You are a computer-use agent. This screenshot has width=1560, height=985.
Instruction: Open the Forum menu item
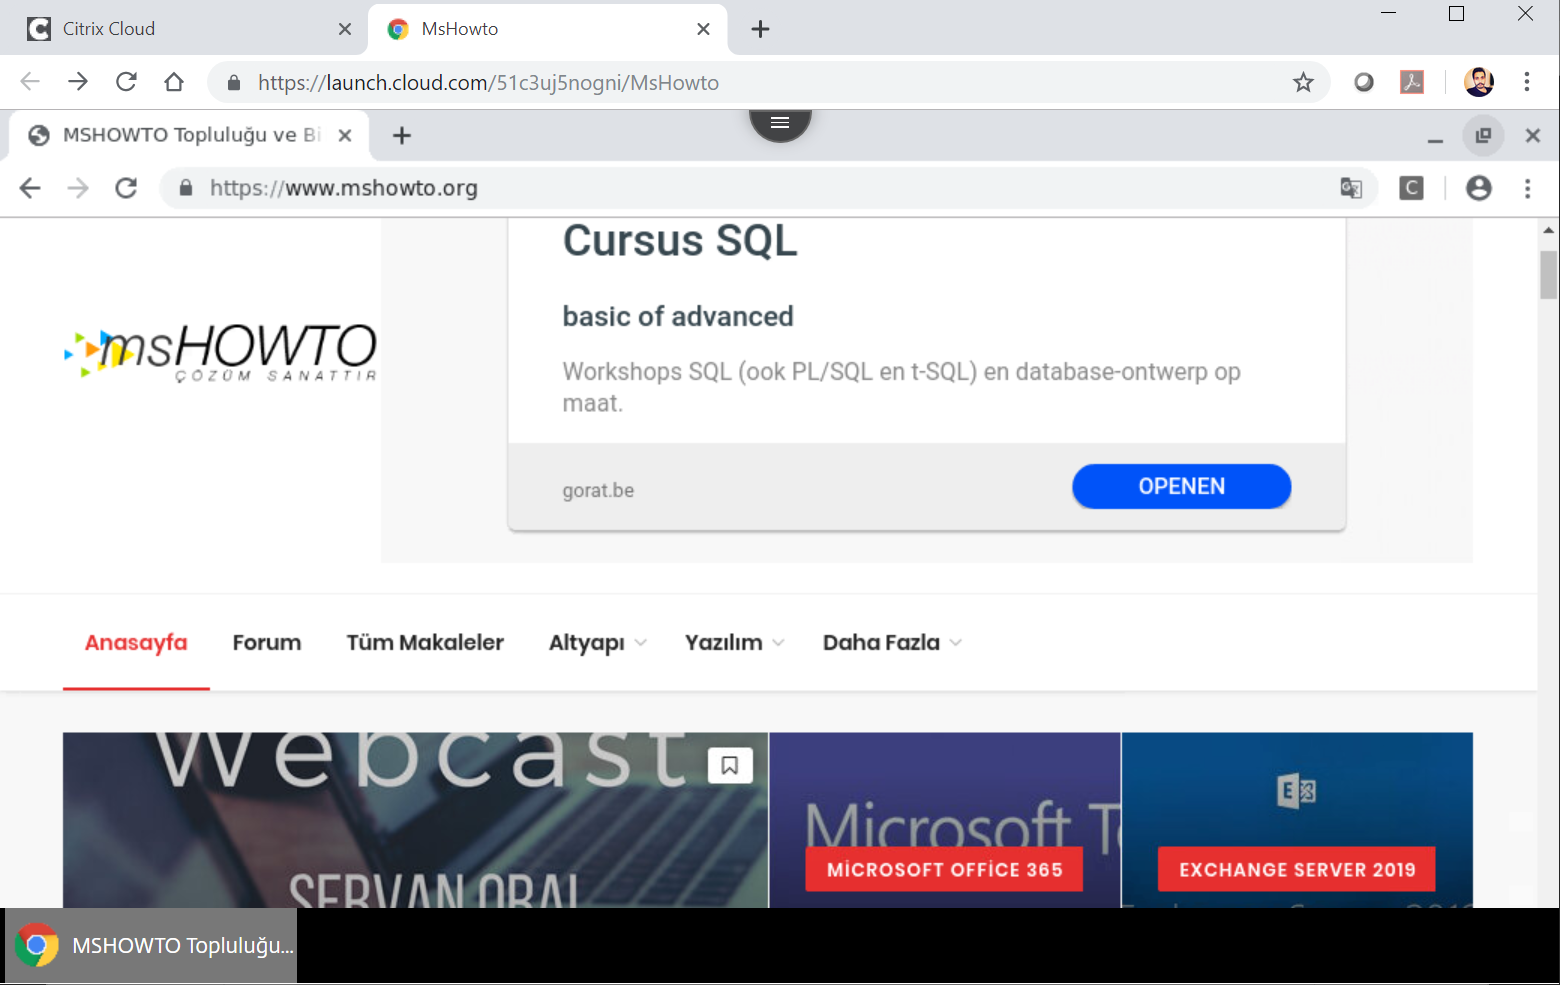click(x=267, y=642)
